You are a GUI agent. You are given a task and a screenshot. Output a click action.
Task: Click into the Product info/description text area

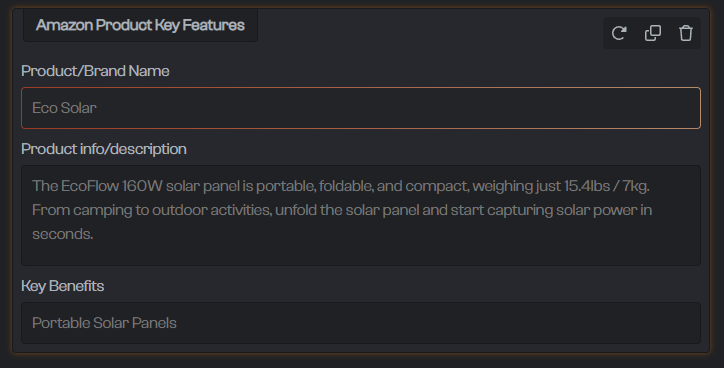tap(361, 215)
